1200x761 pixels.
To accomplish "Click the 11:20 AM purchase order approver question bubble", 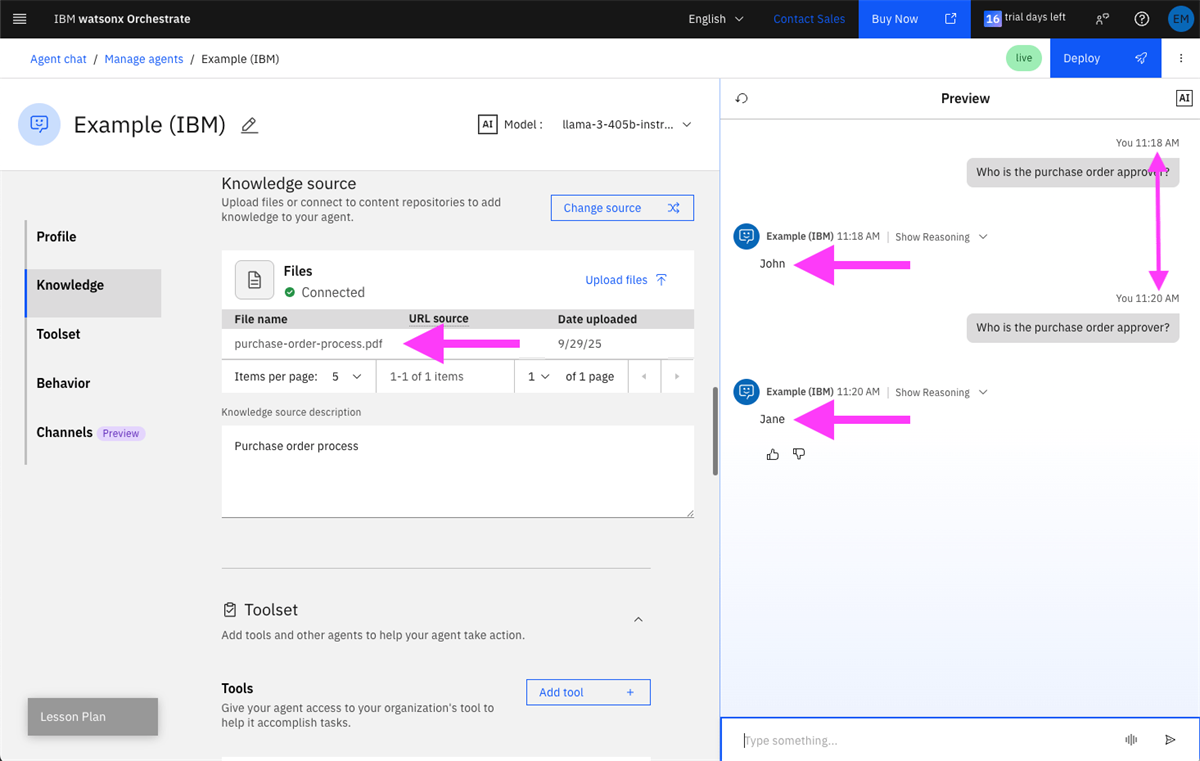I will coord(1073,327).
